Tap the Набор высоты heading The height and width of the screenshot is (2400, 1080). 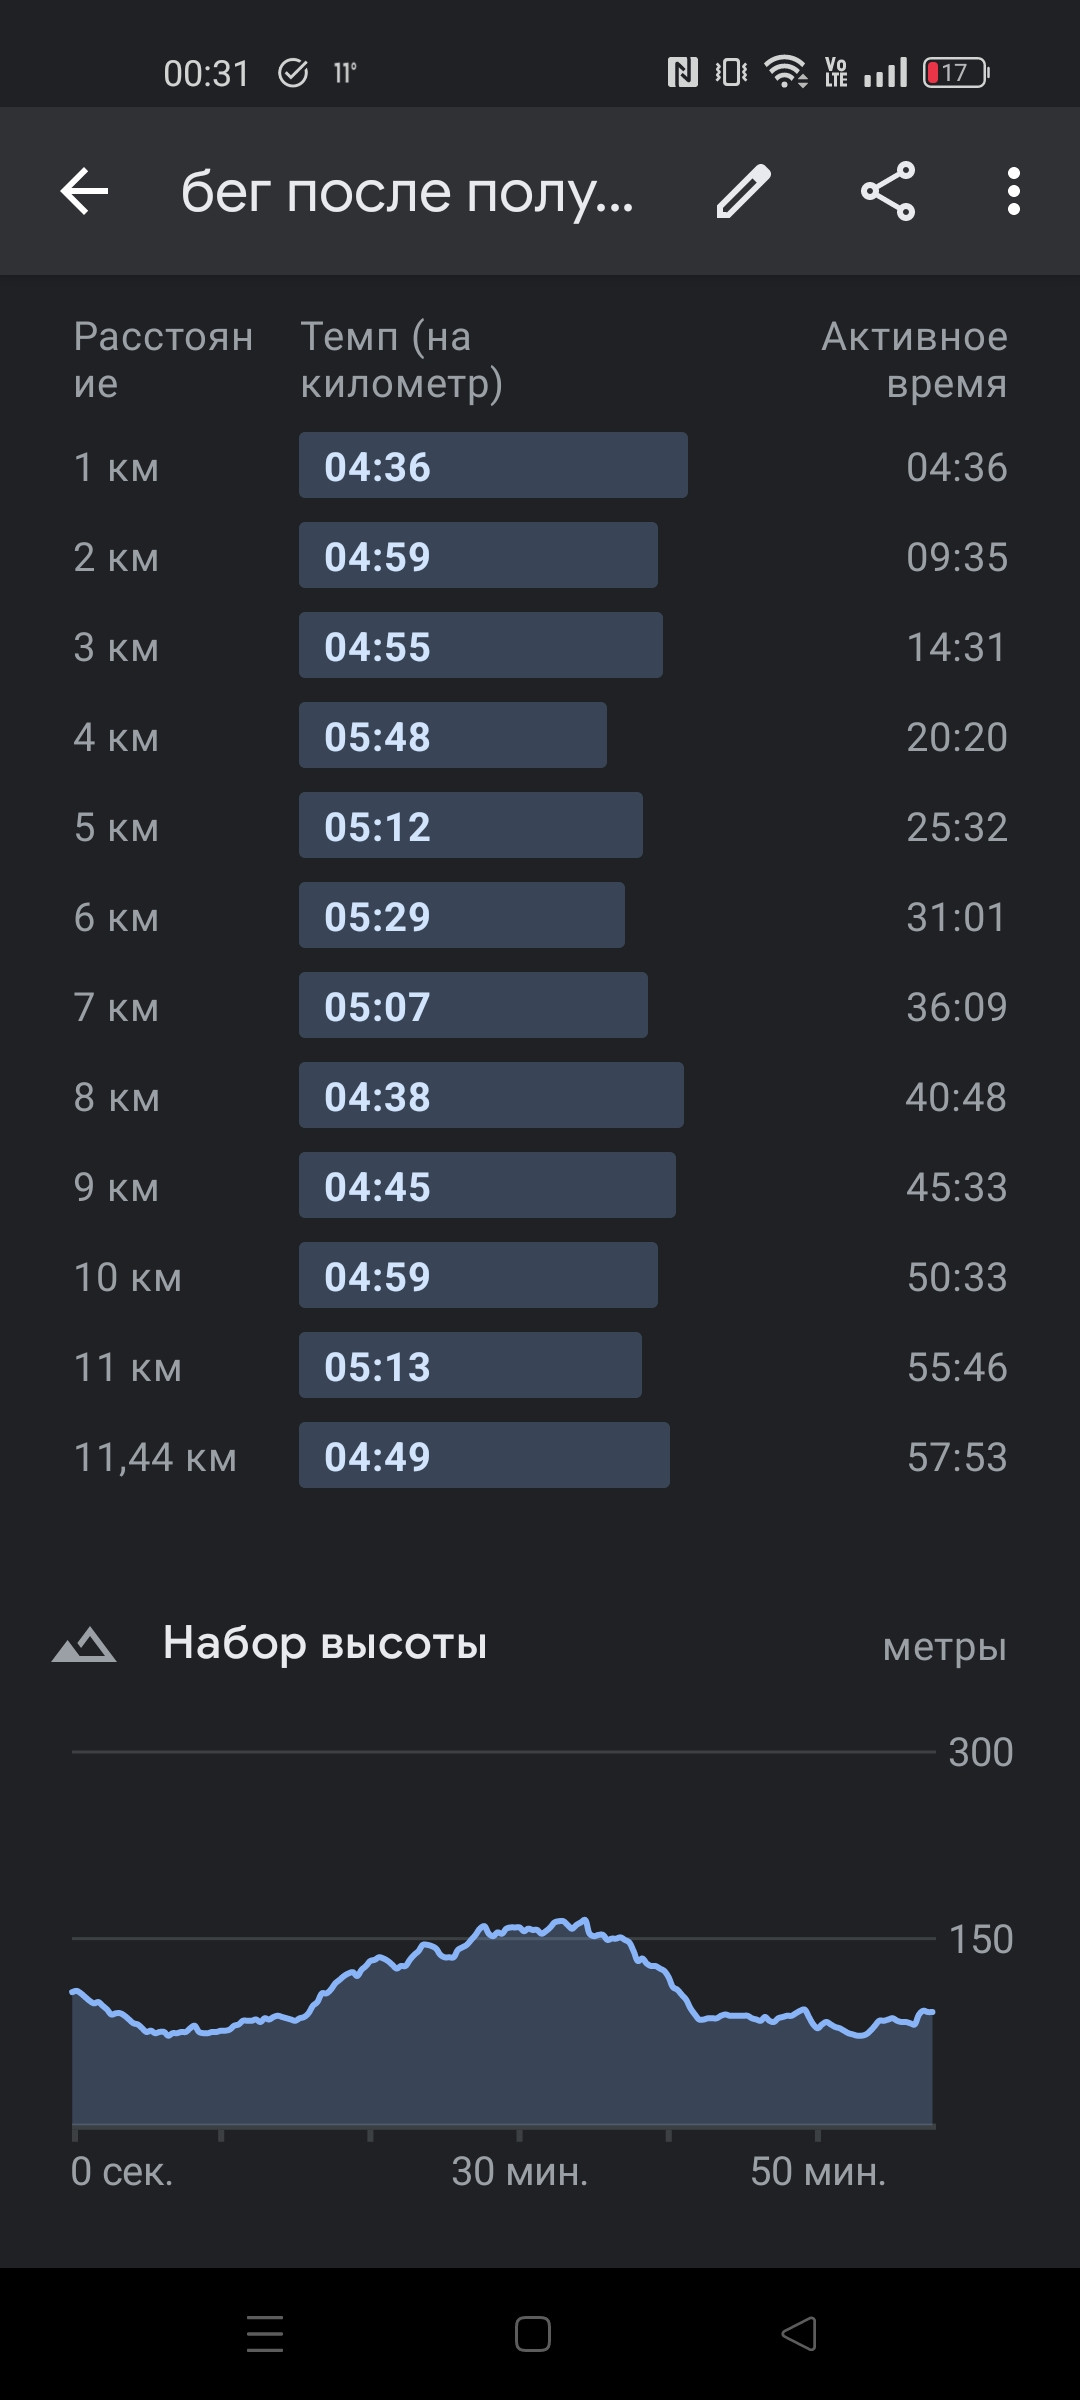325,1644
